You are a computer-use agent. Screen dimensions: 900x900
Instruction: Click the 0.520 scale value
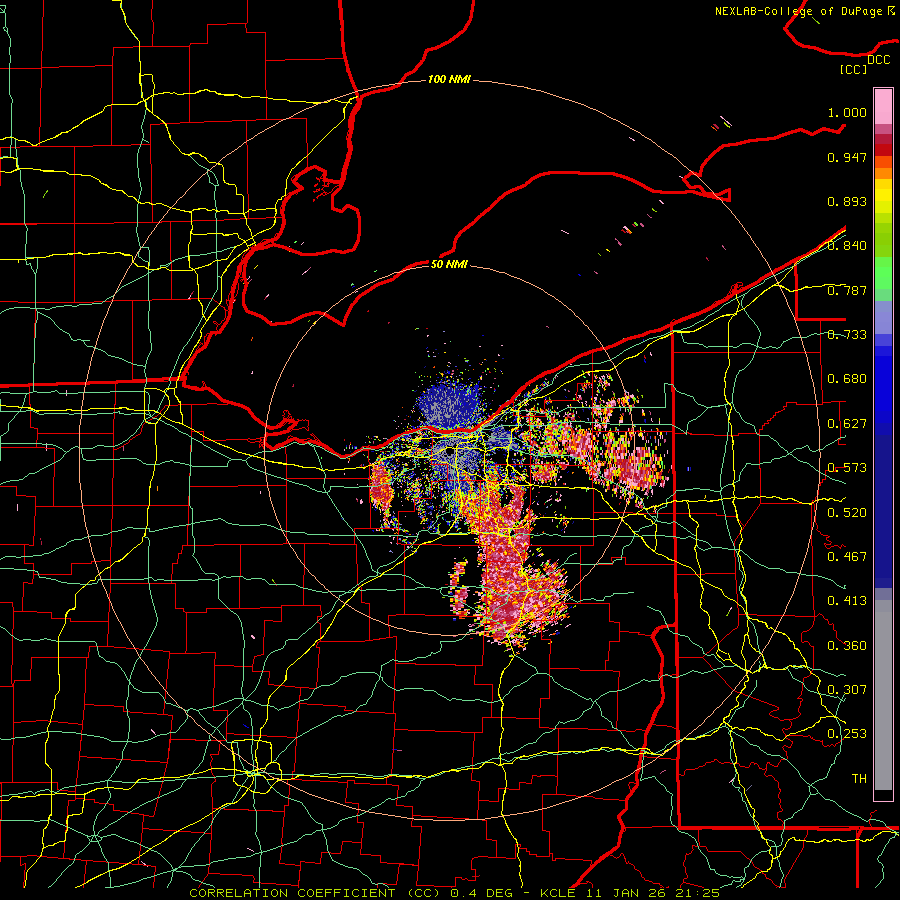pyautogui.click(x=847, y=513)
